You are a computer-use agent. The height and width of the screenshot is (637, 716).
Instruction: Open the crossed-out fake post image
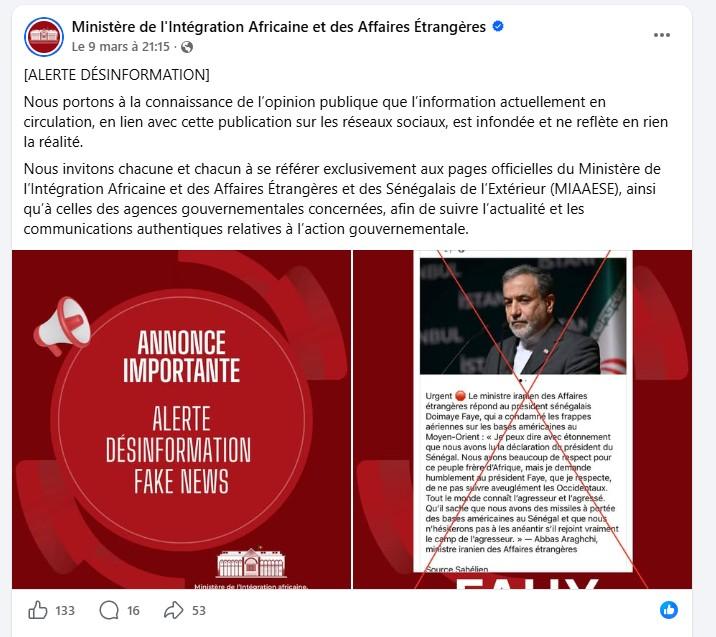tap(523, 419)
